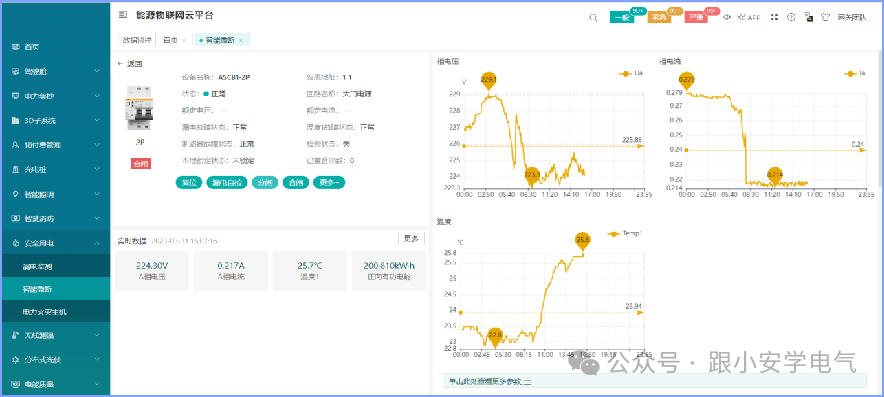Open the APP QR code icon
The width and height of the screenshot is (884, 397).
click(741, 17)
